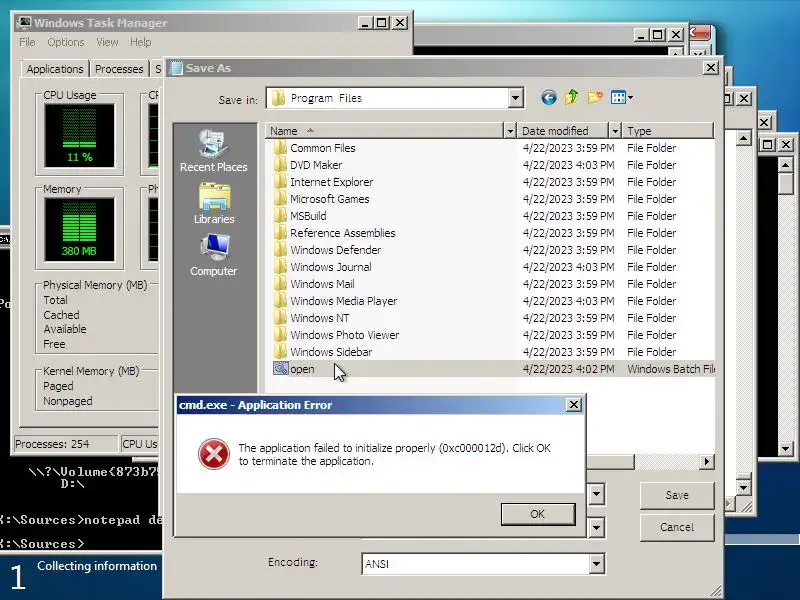Open the Date modified column dropdown
This screenshot has height=600, width=800.
click(615, 131)
